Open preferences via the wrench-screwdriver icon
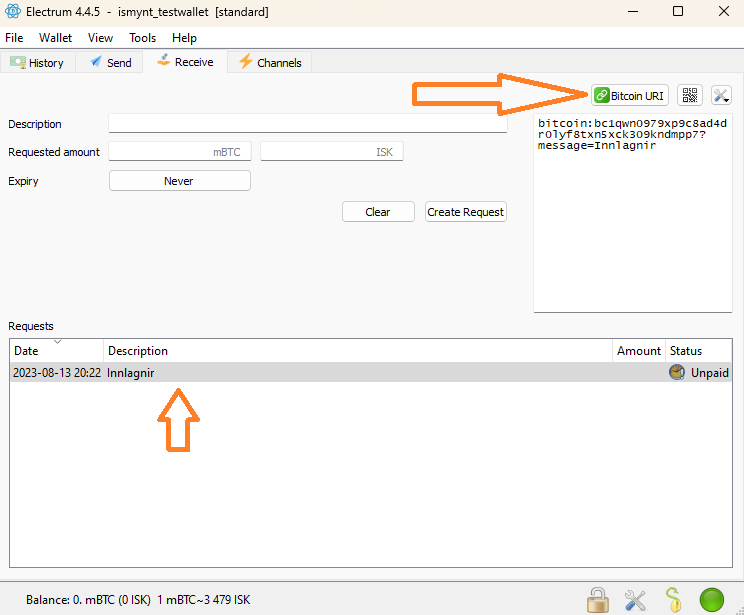 635,600
